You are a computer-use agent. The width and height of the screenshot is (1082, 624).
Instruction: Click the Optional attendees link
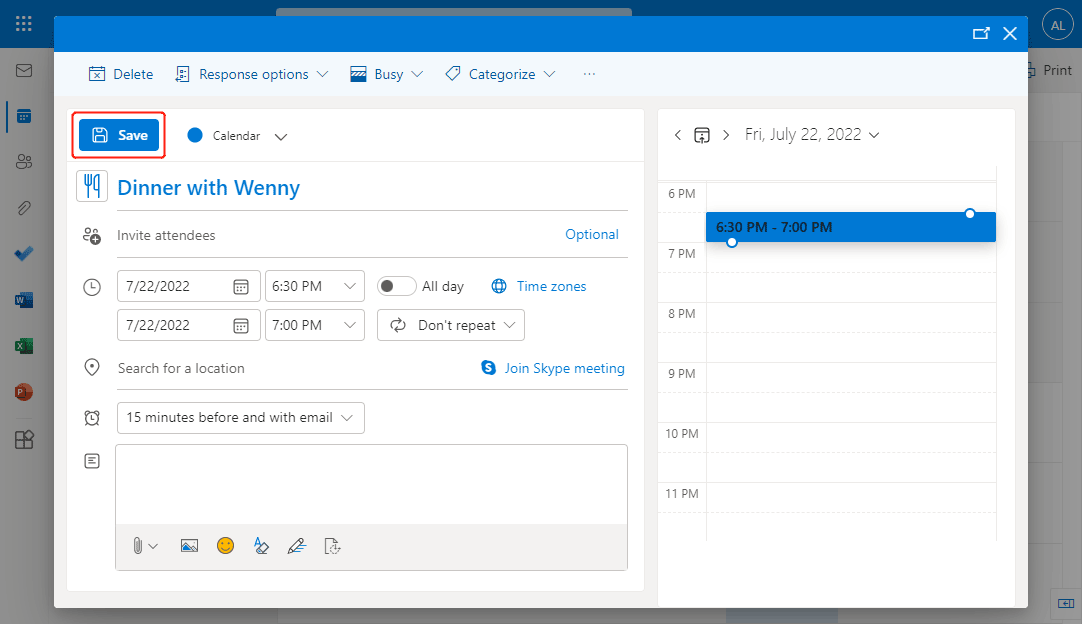click(x=591, y=235)
